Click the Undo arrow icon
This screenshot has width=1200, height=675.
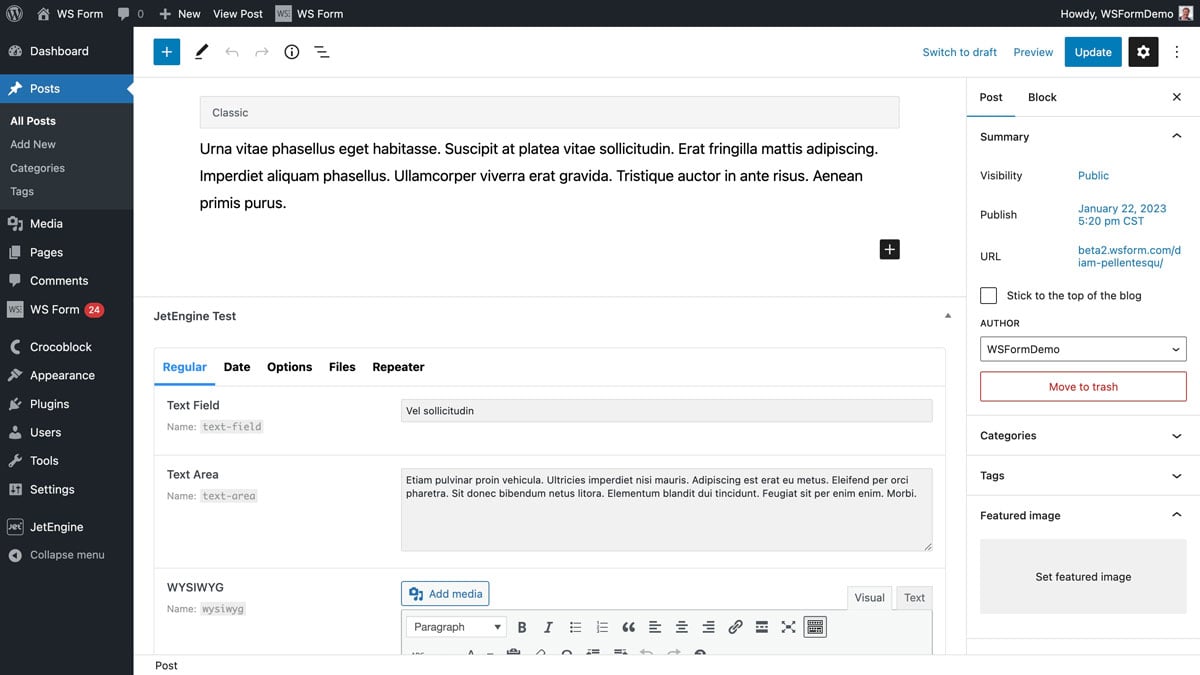232,51
